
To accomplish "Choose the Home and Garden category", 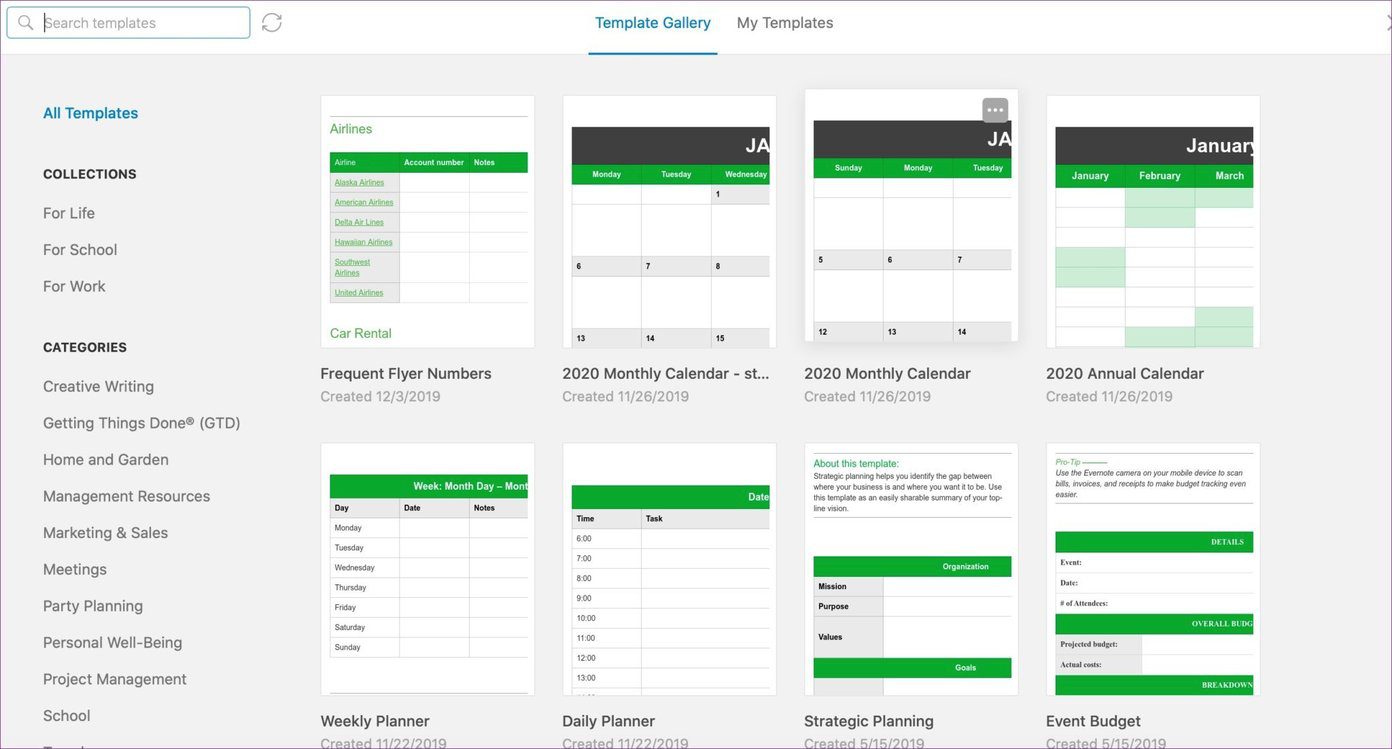I will (106, 460).
